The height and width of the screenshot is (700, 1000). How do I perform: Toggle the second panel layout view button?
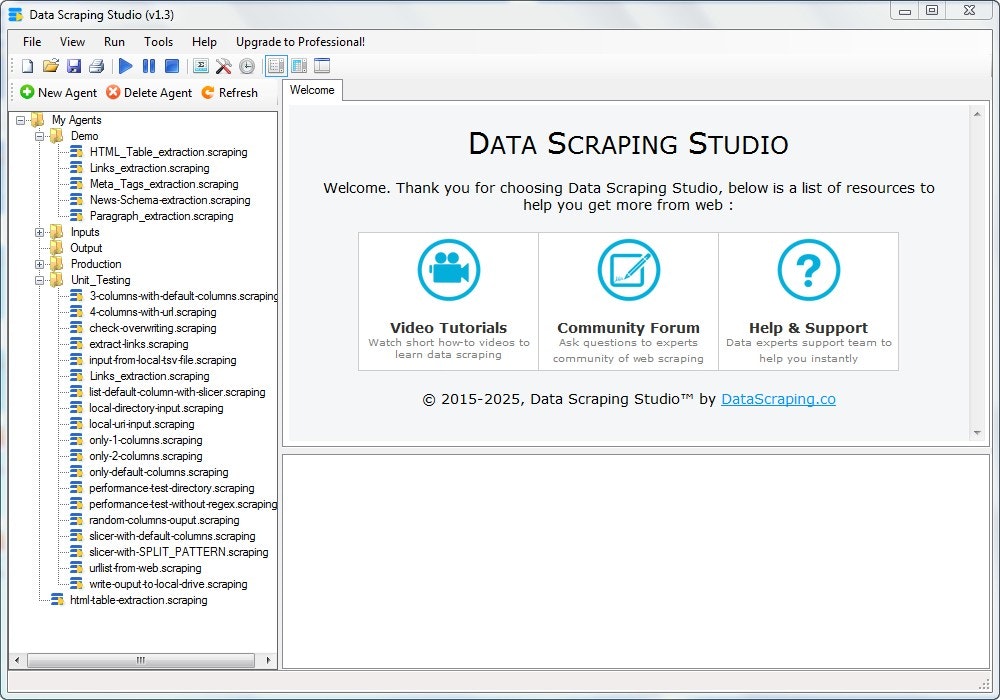coord(299,66)
